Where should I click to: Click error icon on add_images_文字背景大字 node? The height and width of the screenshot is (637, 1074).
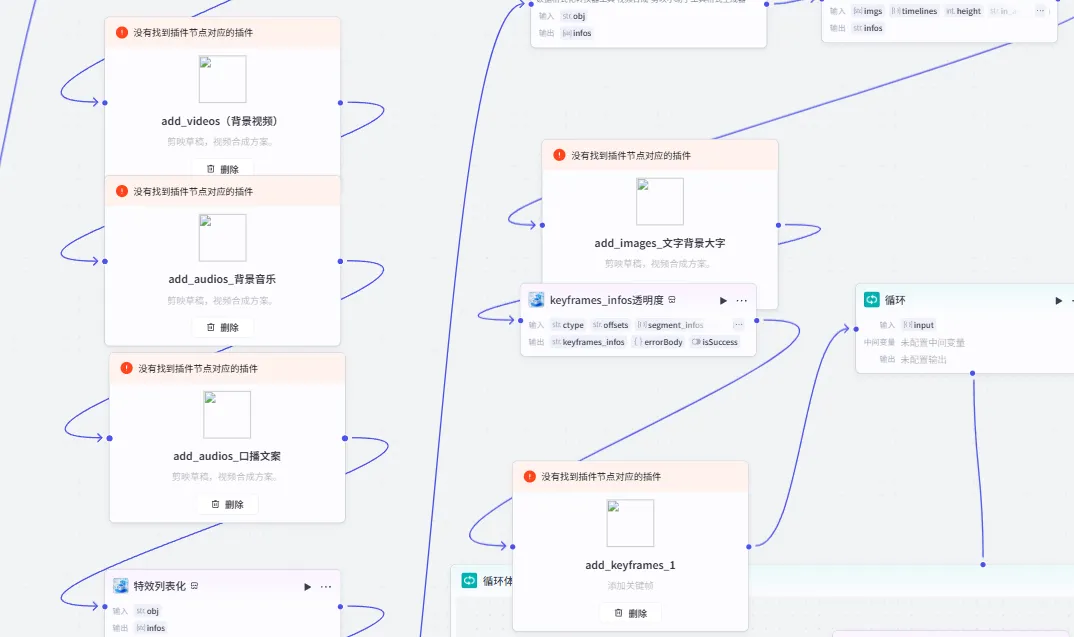click(559, 155)
